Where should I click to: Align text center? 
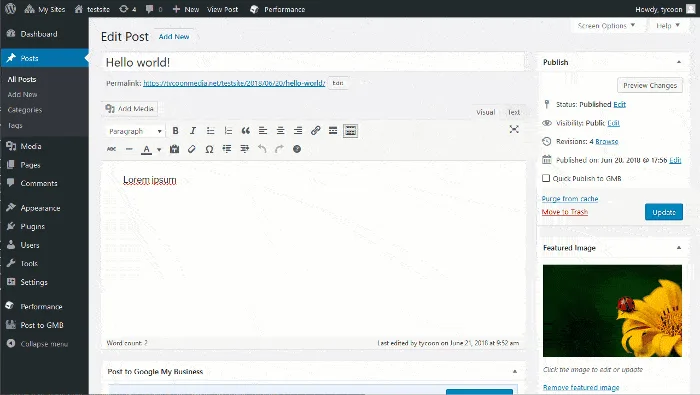280,131
